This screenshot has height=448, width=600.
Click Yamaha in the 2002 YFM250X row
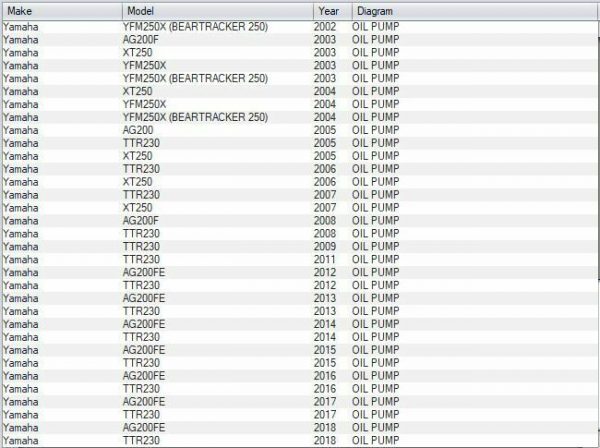coord(21,27)
